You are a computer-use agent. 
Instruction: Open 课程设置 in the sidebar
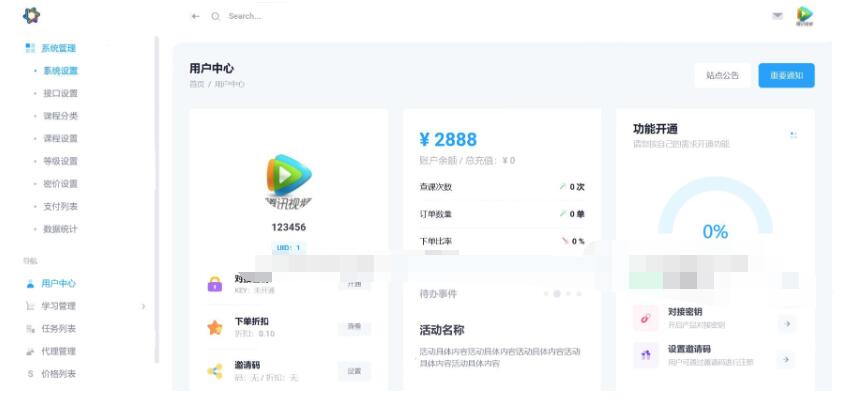60,138
